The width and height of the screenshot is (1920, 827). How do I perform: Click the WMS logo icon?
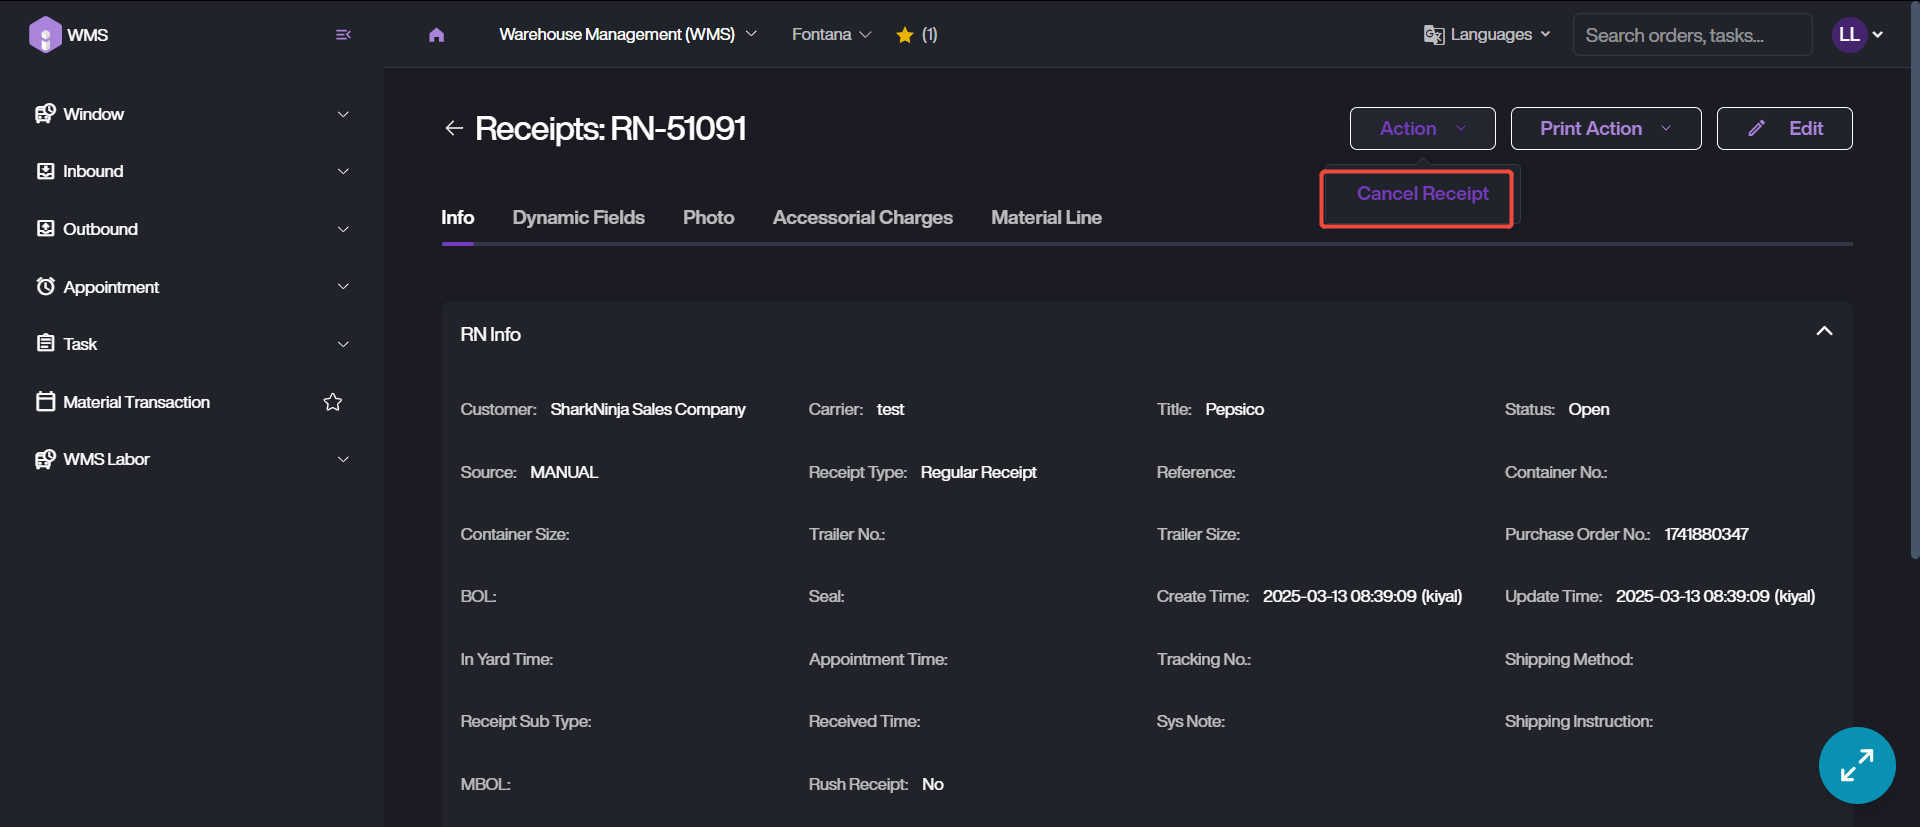point(45,35)
